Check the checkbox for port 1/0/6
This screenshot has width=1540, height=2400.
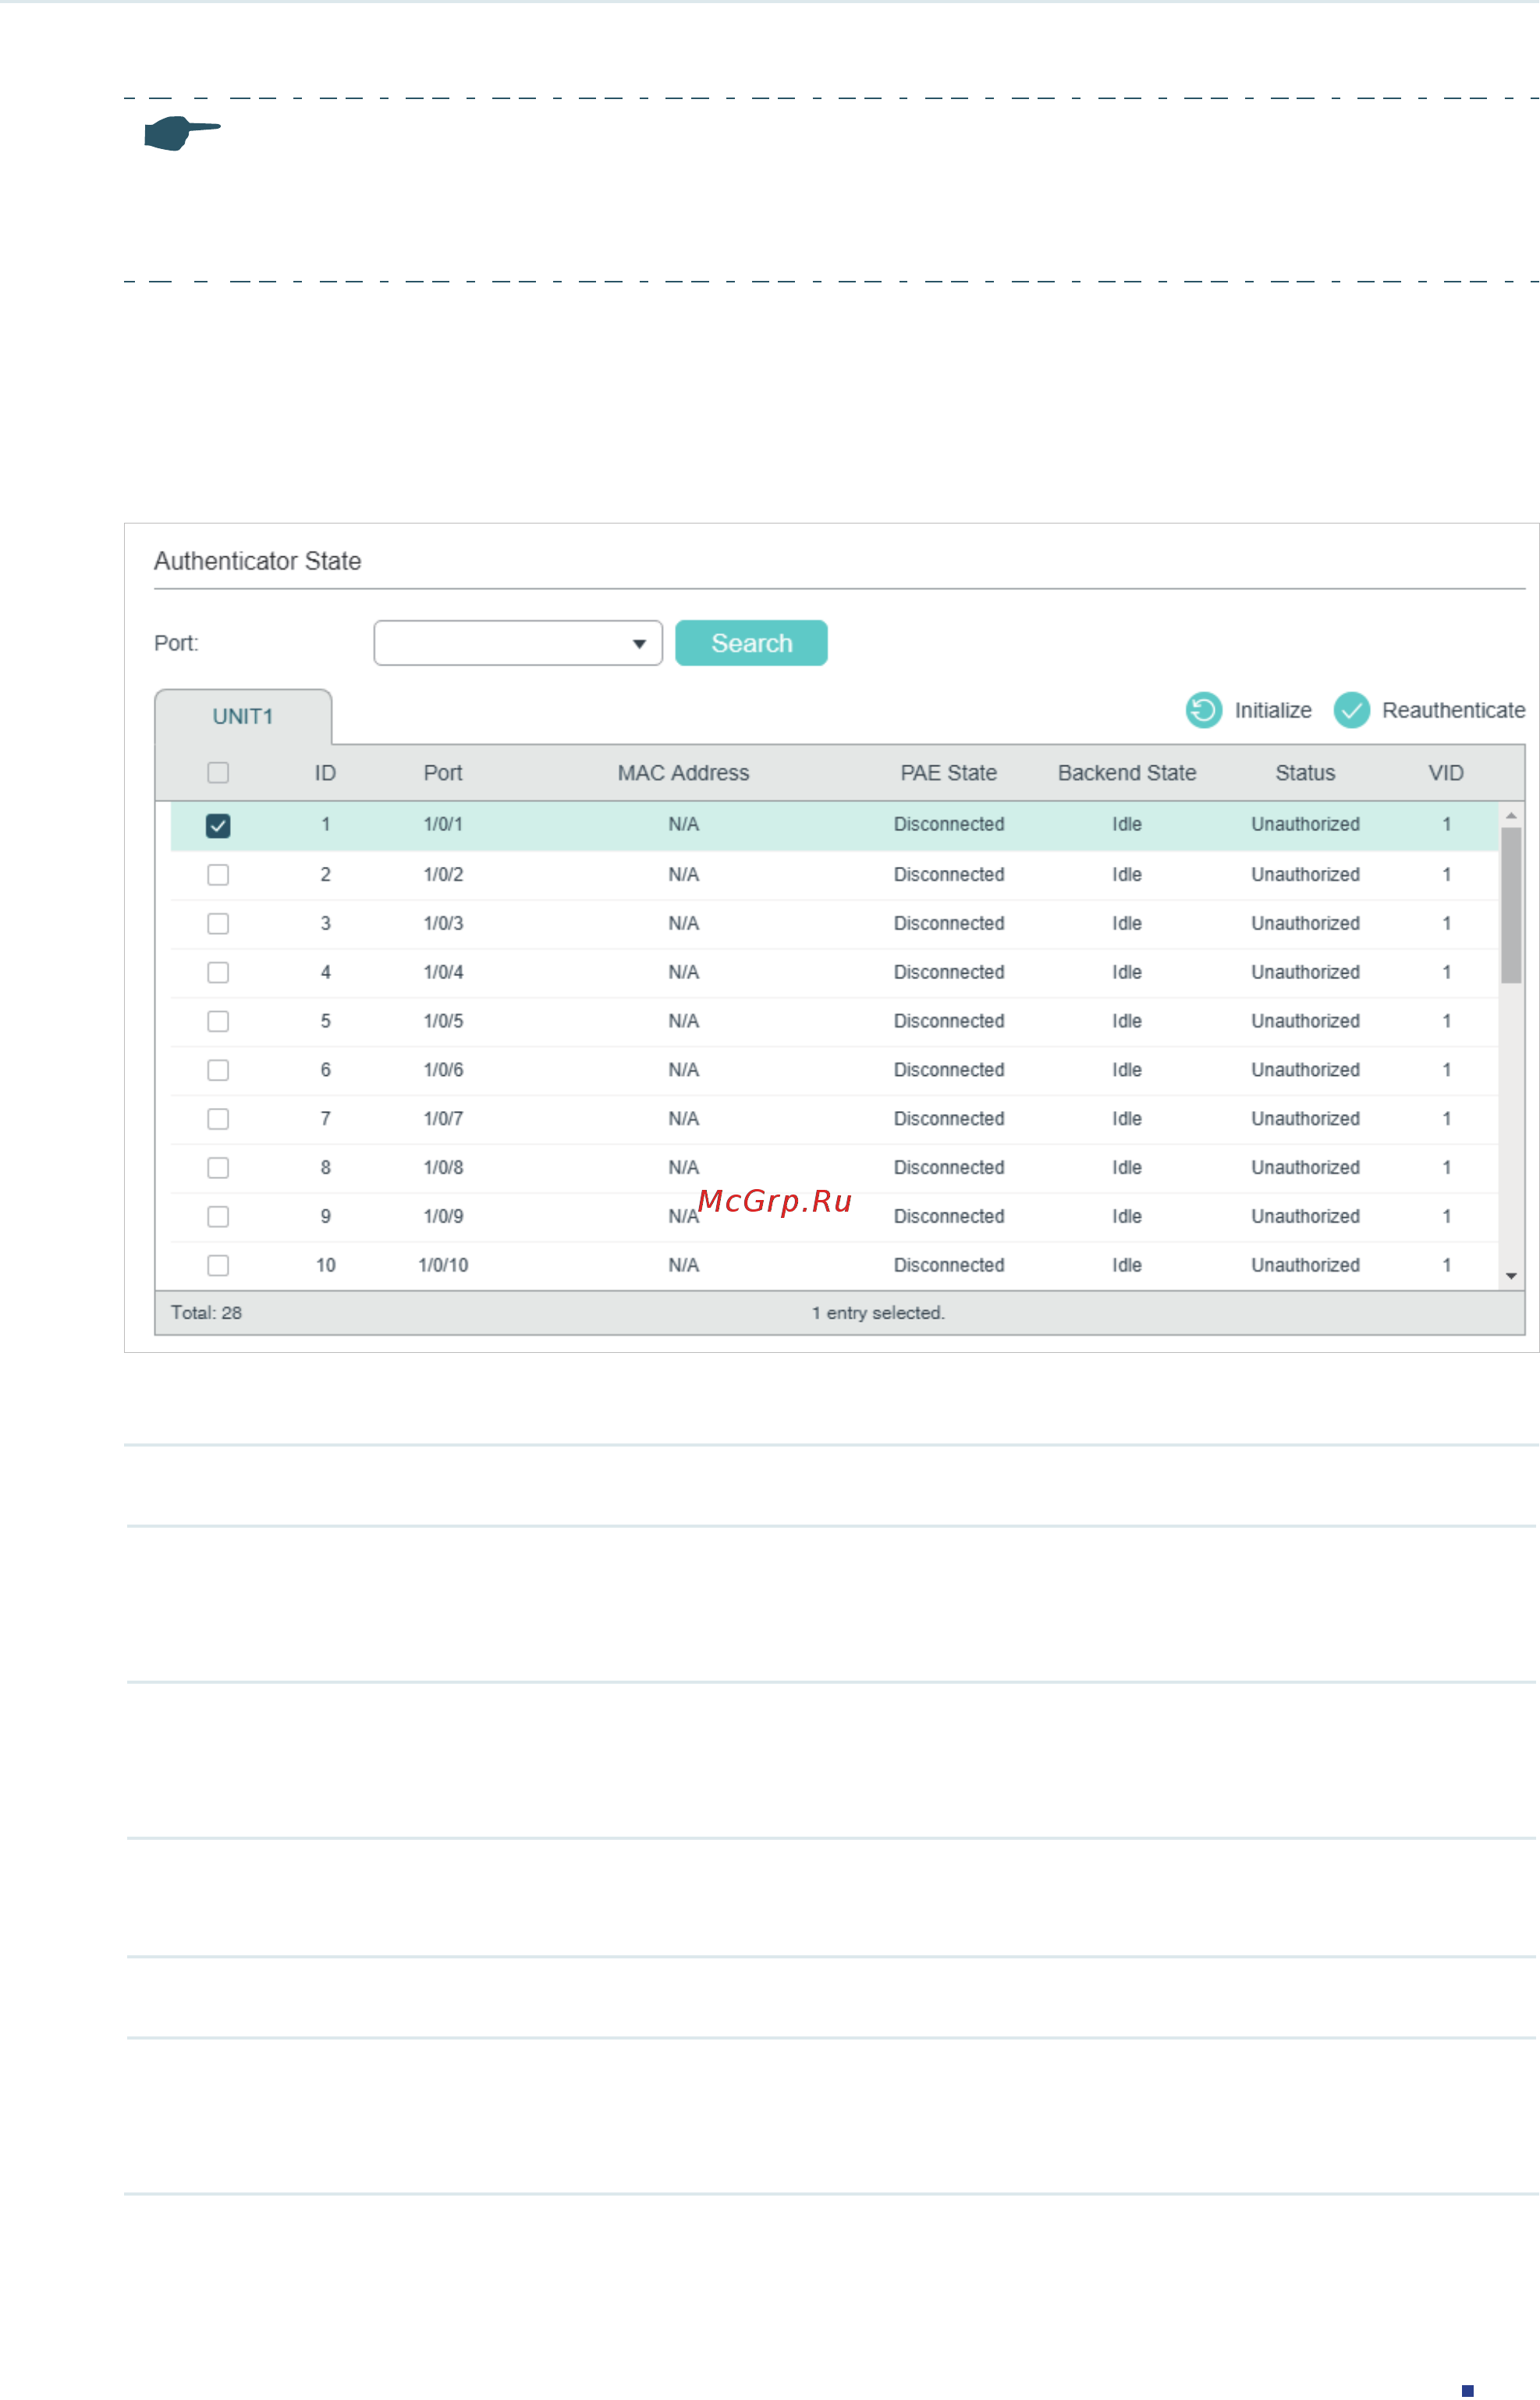[218, 1070]
